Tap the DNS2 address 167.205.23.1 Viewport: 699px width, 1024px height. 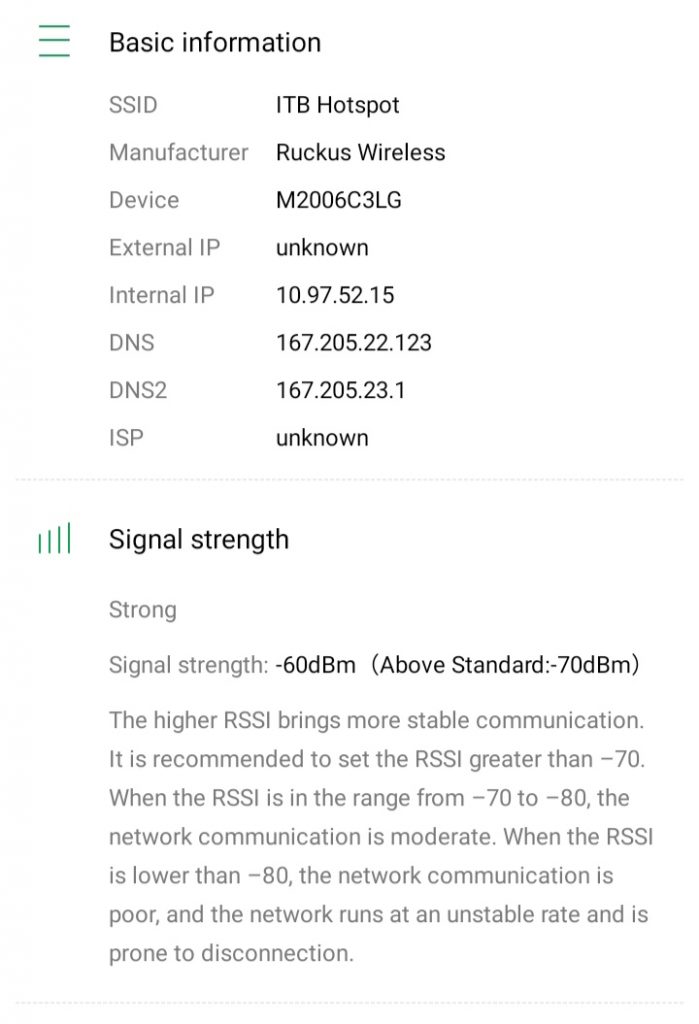click(x=341, y=390)
